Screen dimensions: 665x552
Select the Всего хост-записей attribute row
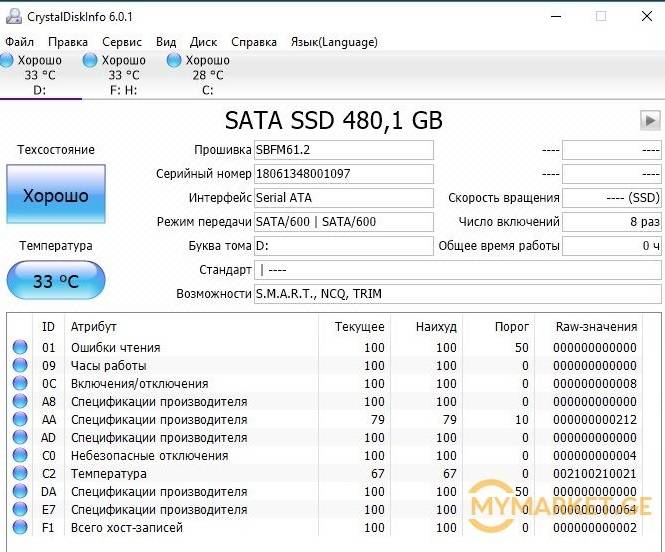coord(325,528)
